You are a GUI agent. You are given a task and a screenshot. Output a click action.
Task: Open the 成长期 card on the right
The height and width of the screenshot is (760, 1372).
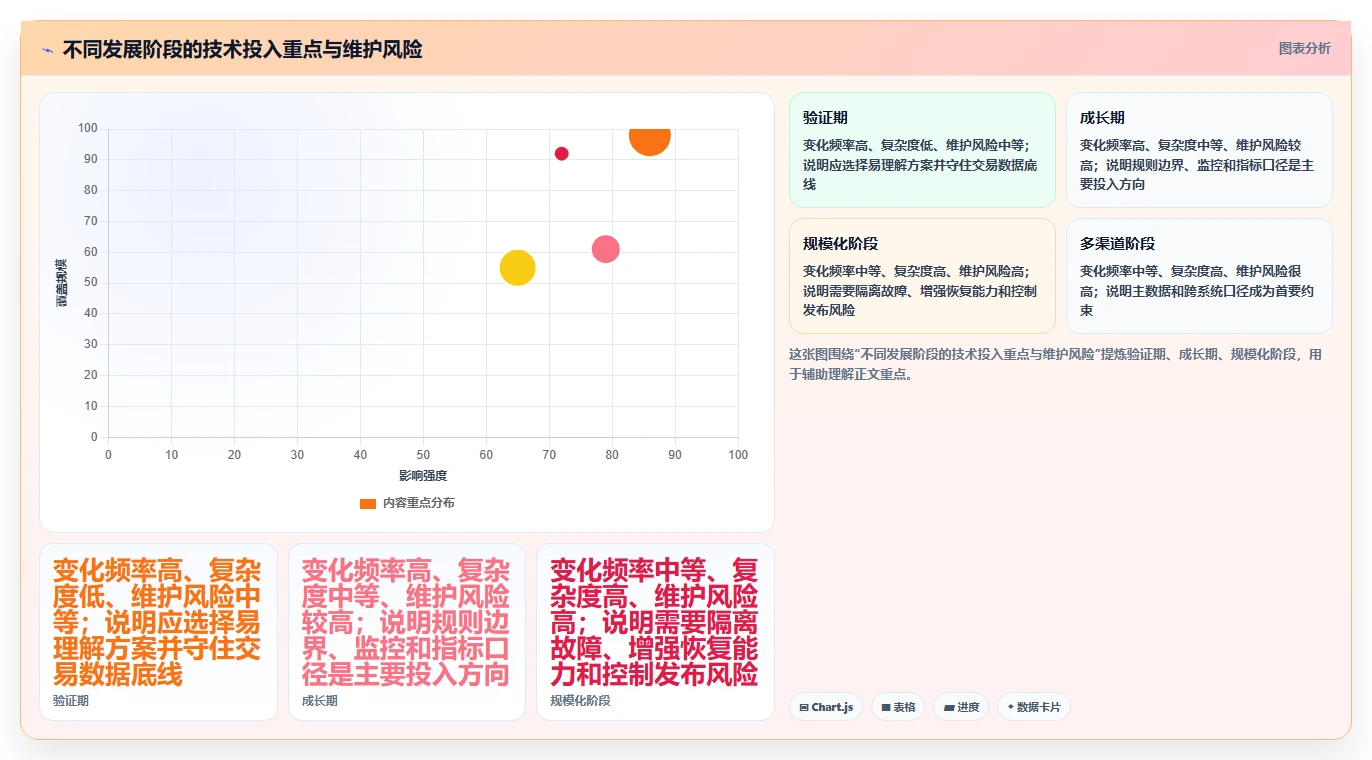(x=1199, y=150)
